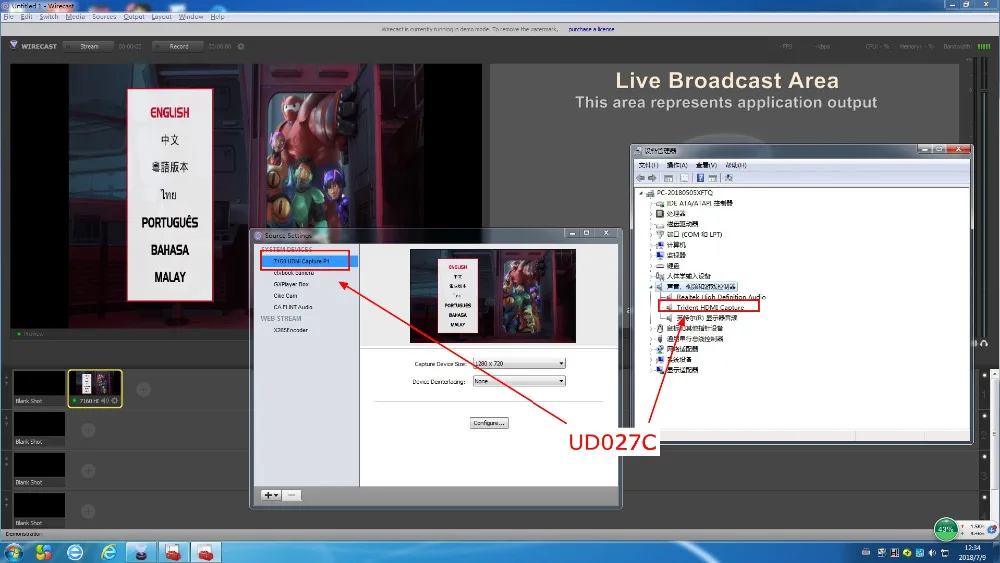Click the volume icon in the system tray

point(932,553)
